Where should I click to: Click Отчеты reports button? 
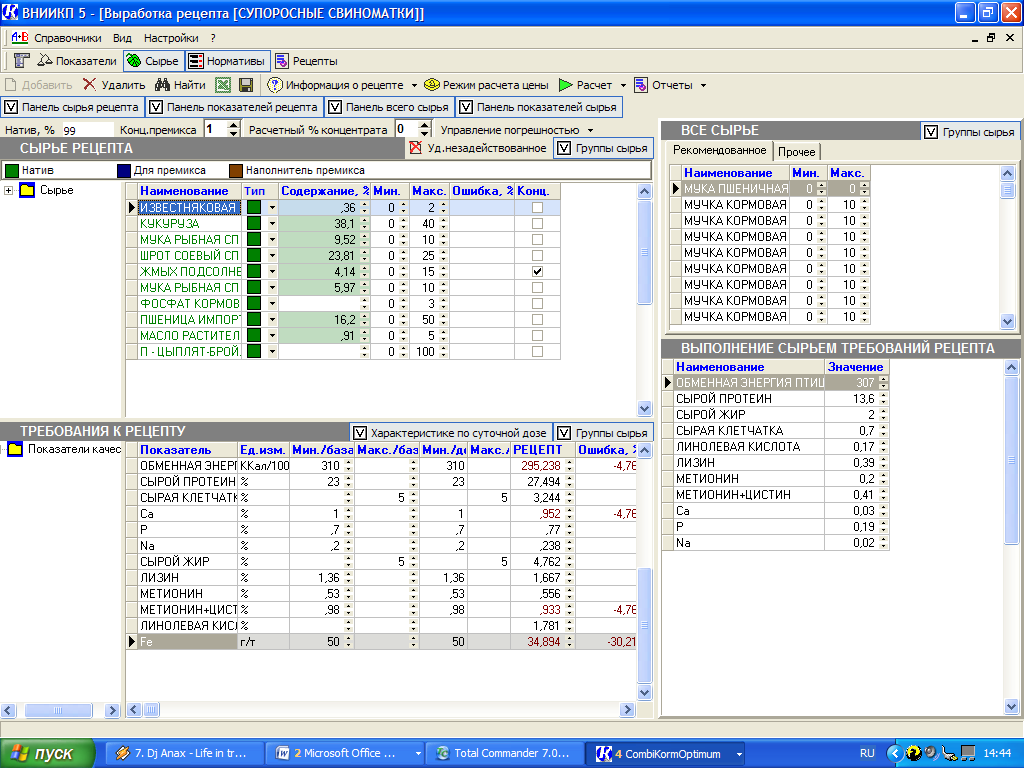pyautogui.click(x=671, y=85)
